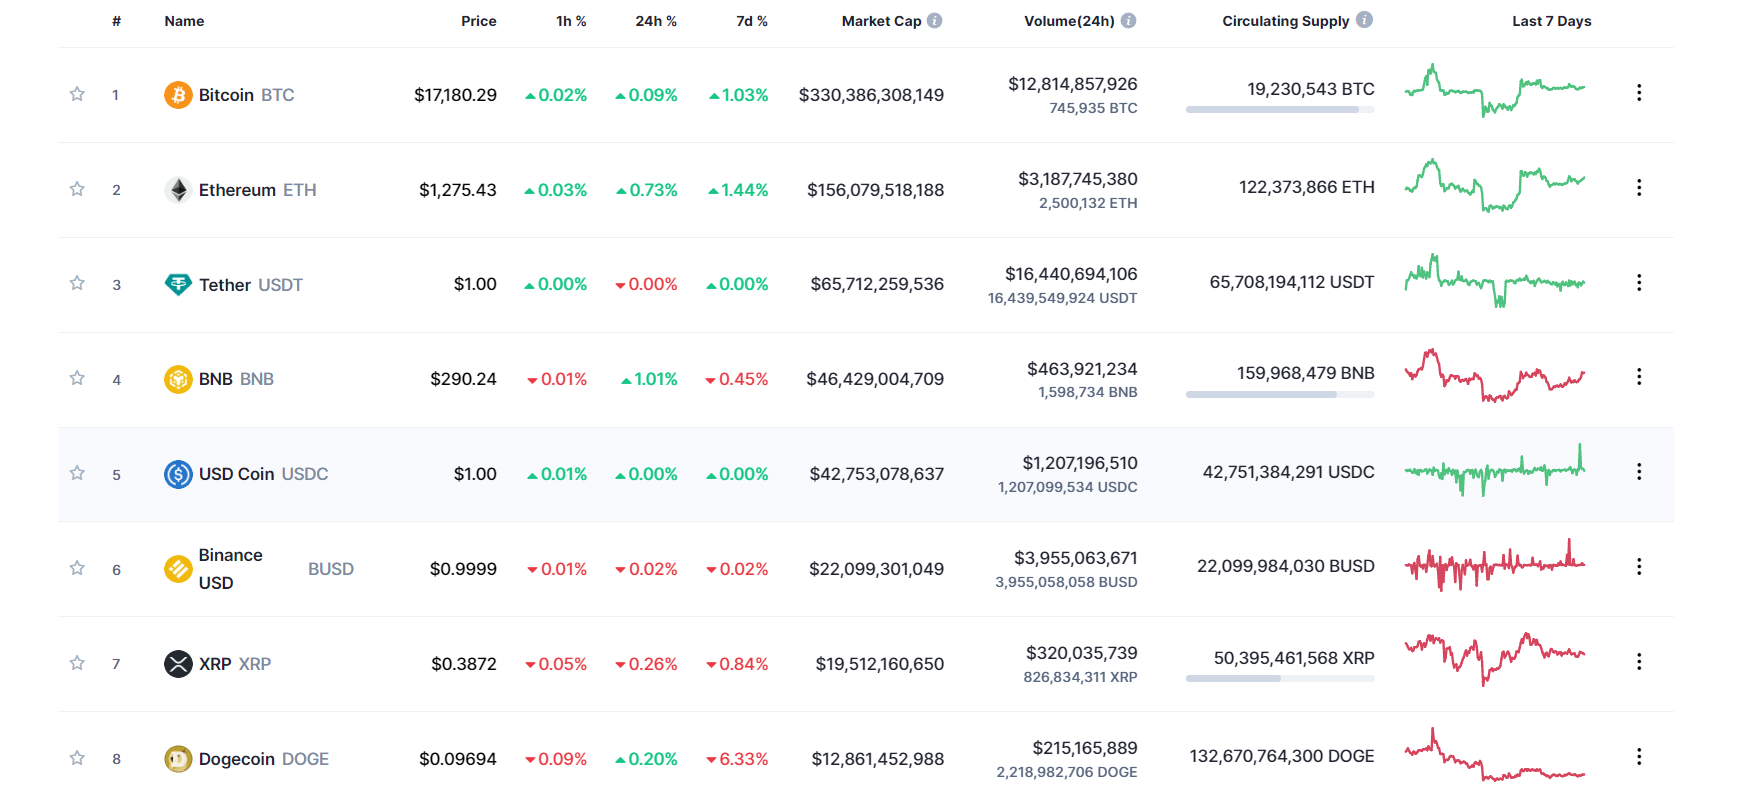Image resolution: width=1745 pixels, height=805 pixels.
Task: Click the XRP logo icon
Action: (x=178, y=664)
